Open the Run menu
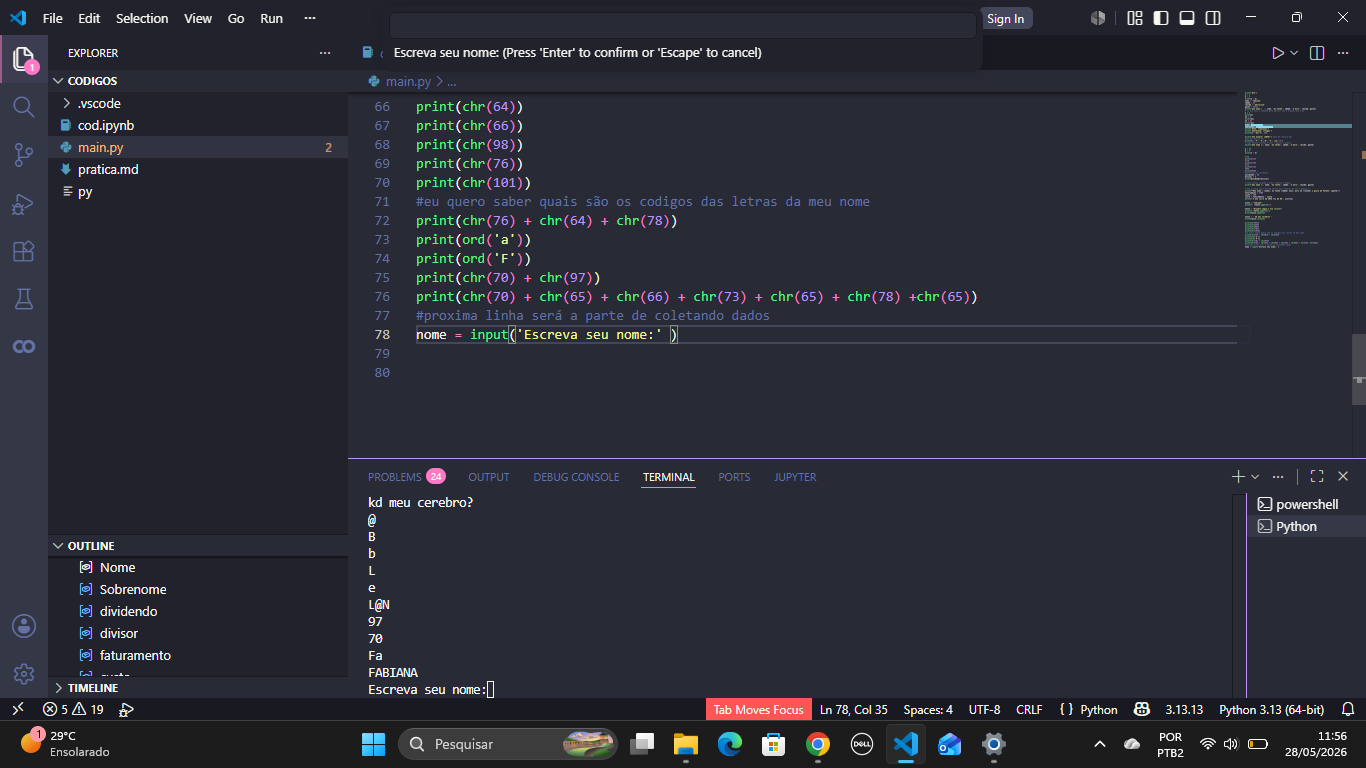The image size is (1366, 768). click(271, 18)
